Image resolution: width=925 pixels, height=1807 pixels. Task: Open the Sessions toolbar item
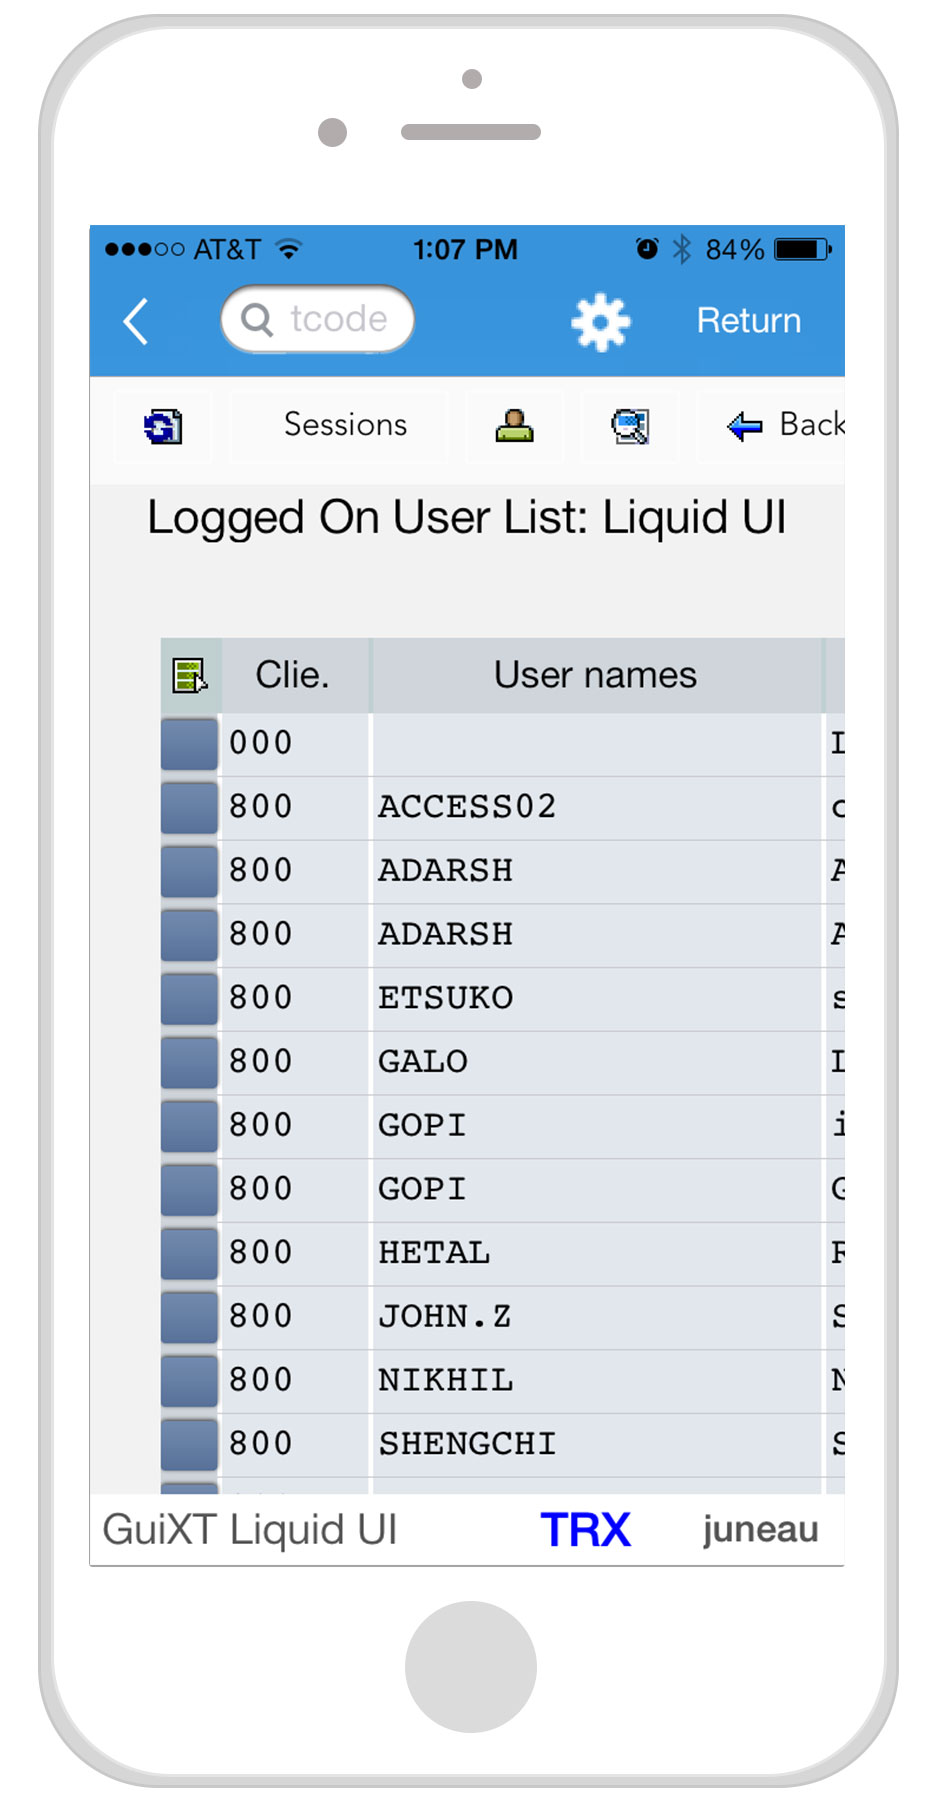coord(345,425)
